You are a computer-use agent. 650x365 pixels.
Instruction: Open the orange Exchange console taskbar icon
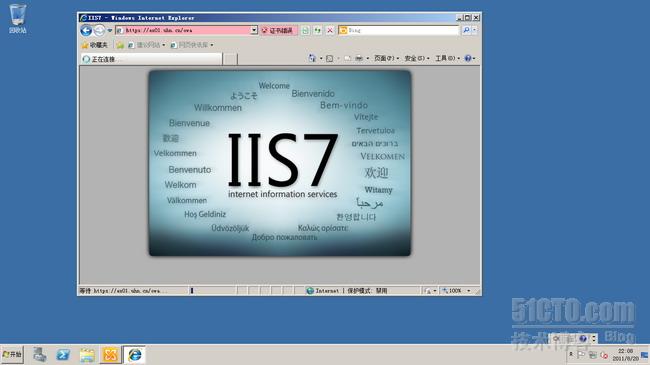click(x=110, y=355)
